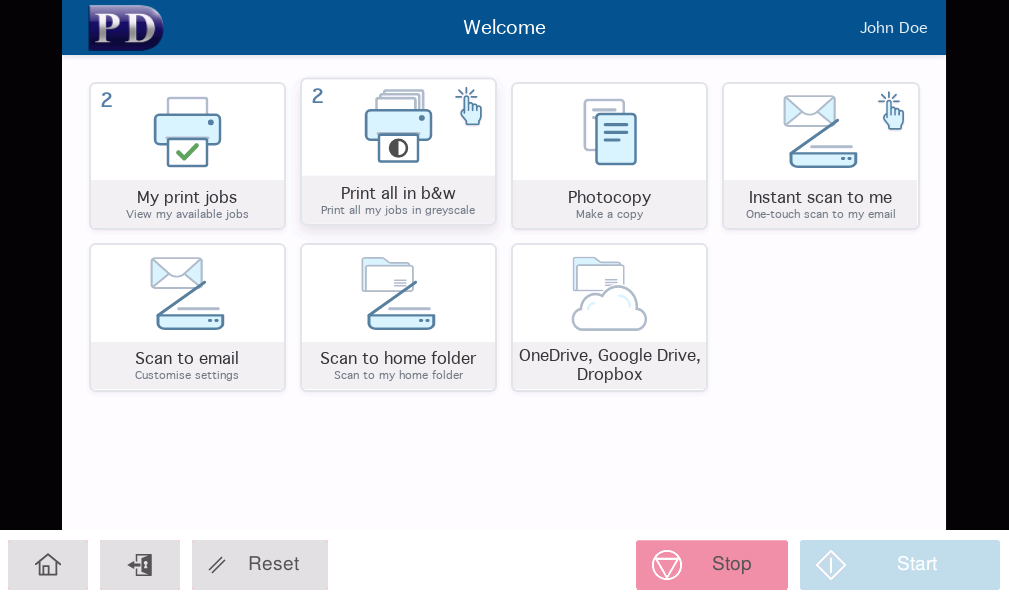Click the job count 2 on My print jobs
Viewport: 1009px width, 593px height.
pyautogui.click(x=107, y=100)
